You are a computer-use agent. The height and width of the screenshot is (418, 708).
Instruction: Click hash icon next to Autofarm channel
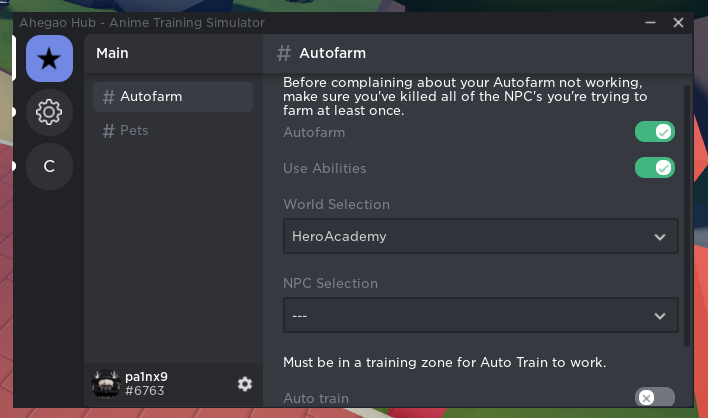pyautogui.click(x=108, y=97)
